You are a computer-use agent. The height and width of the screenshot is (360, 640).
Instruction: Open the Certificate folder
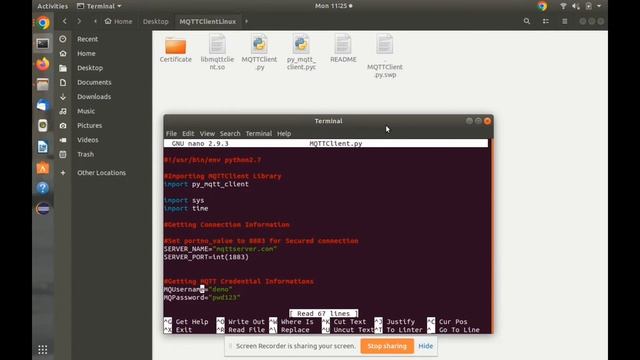[x=176, y=50]
